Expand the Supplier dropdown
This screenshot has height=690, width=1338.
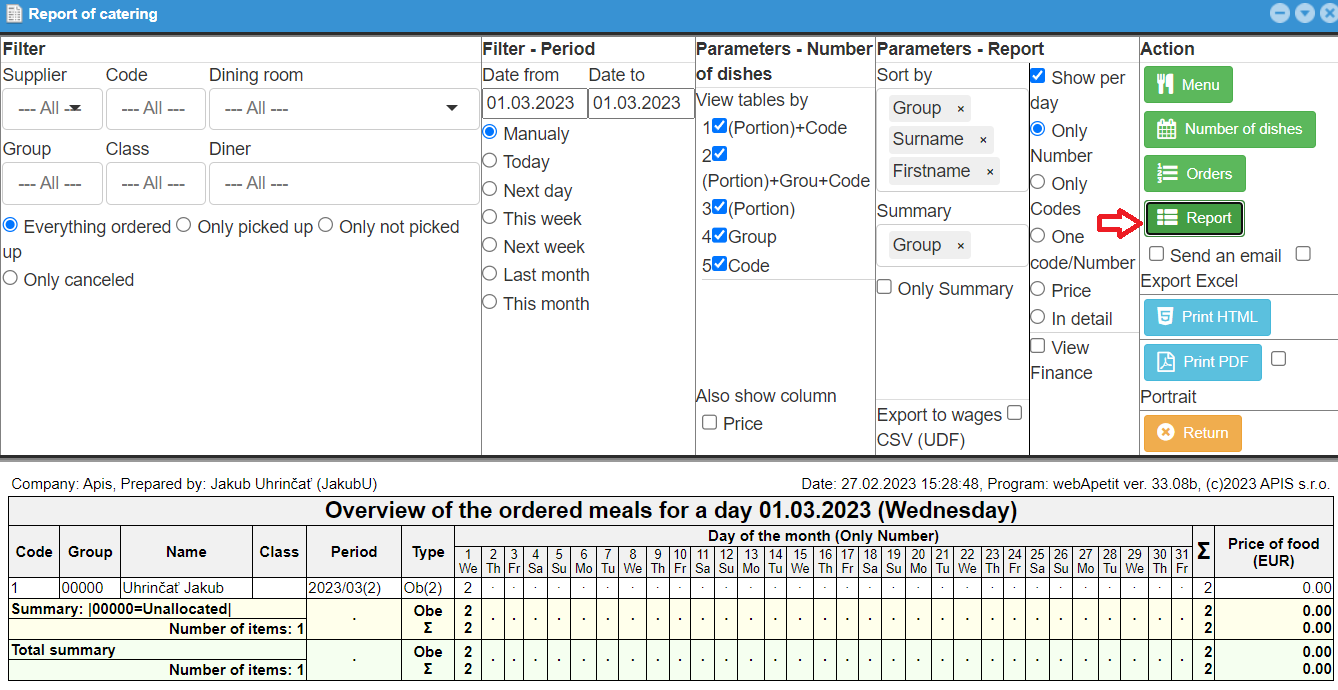point(52,108)
